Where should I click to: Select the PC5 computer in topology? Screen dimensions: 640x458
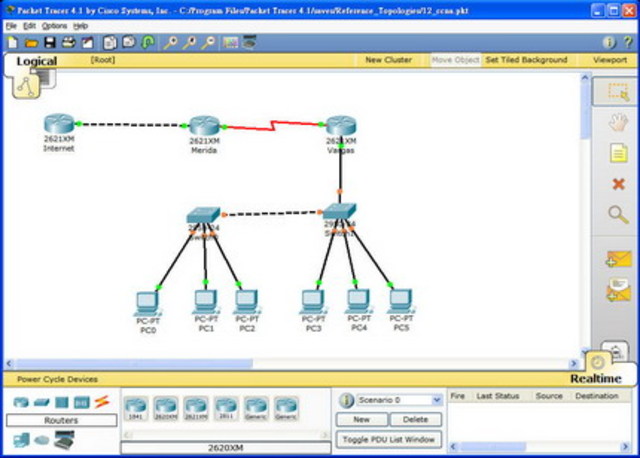401,302
